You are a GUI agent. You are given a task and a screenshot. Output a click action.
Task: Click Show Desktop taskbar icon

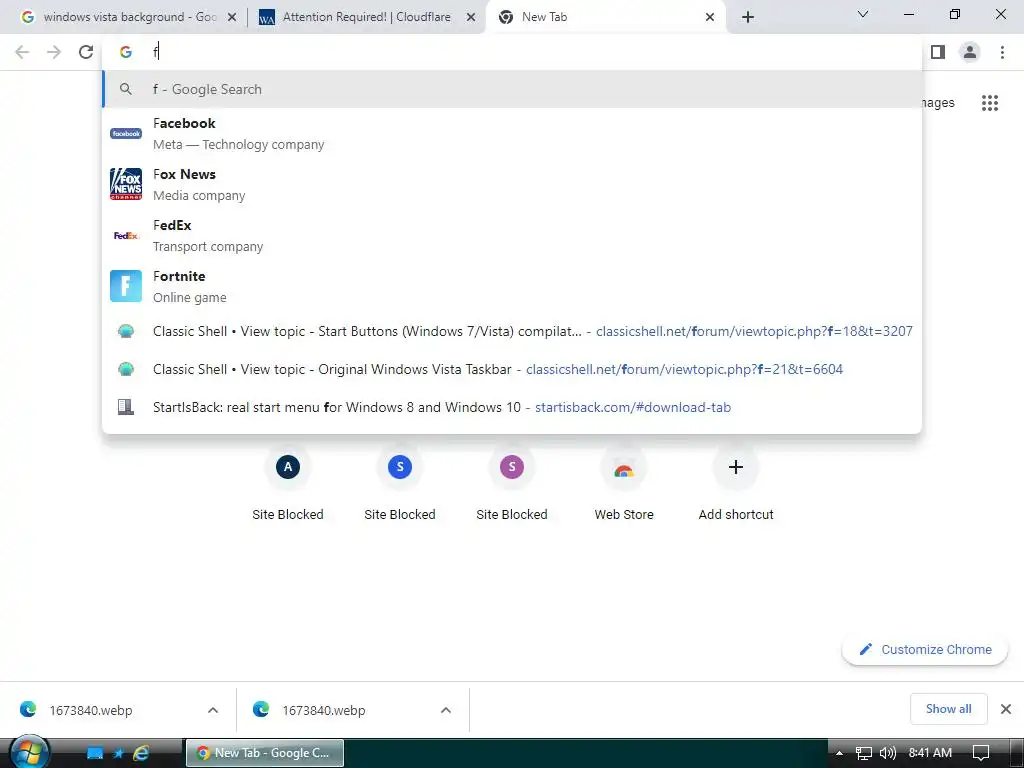click(x=95, y=754)
